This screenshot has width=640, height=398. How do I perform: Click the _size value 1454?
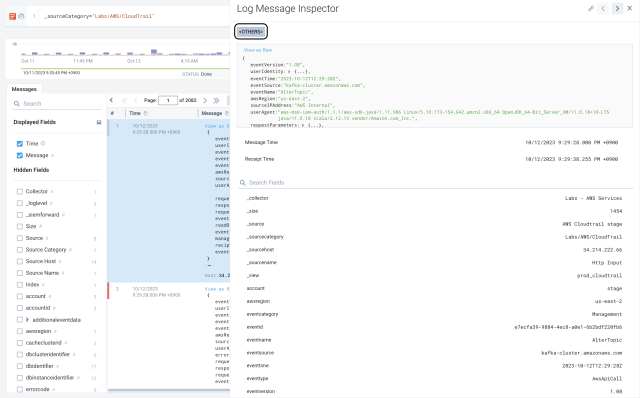pyautogui.click(x=616, y=211)
